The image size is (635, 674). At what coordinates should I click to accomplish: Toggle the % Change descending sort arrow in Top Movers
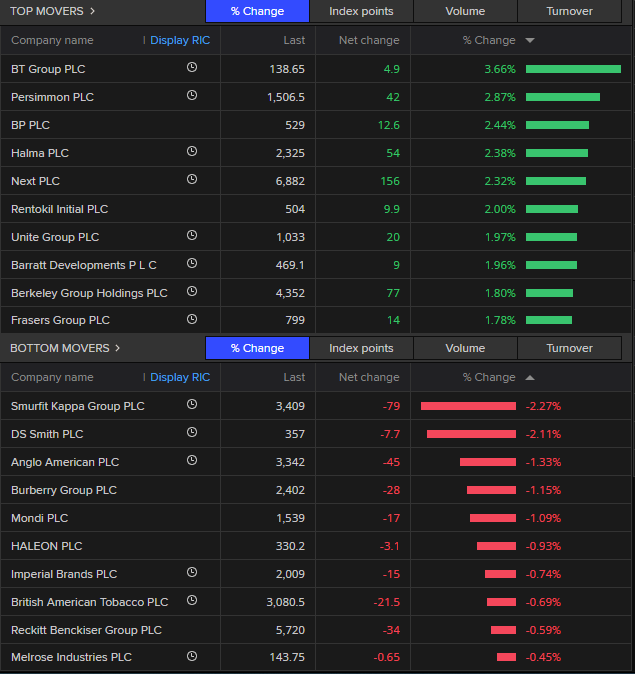point(530,40)
